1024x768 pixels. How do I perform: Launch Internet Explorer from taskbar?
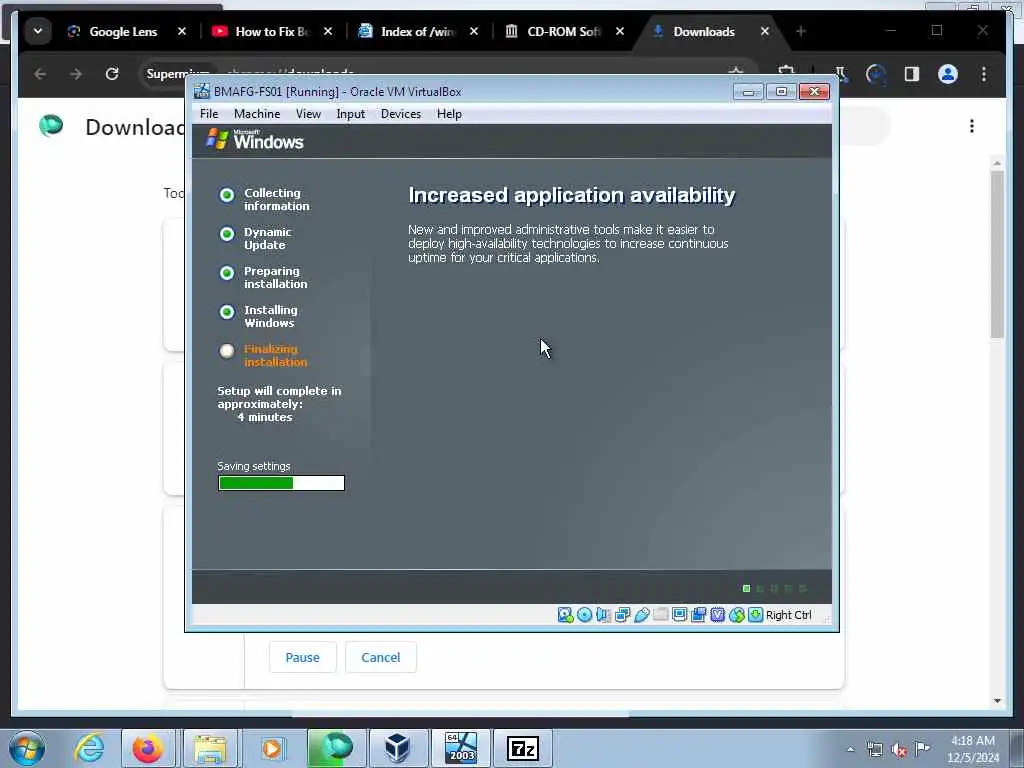[89, 748]
